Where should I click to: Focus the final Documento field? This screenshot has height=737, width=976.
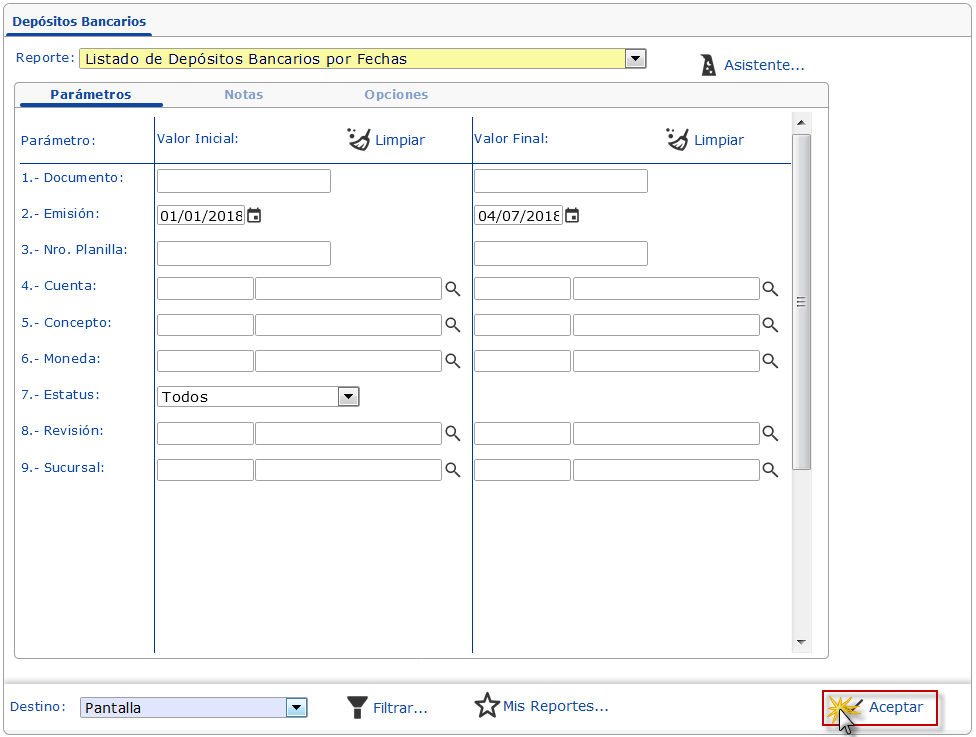tap(561, 181)
